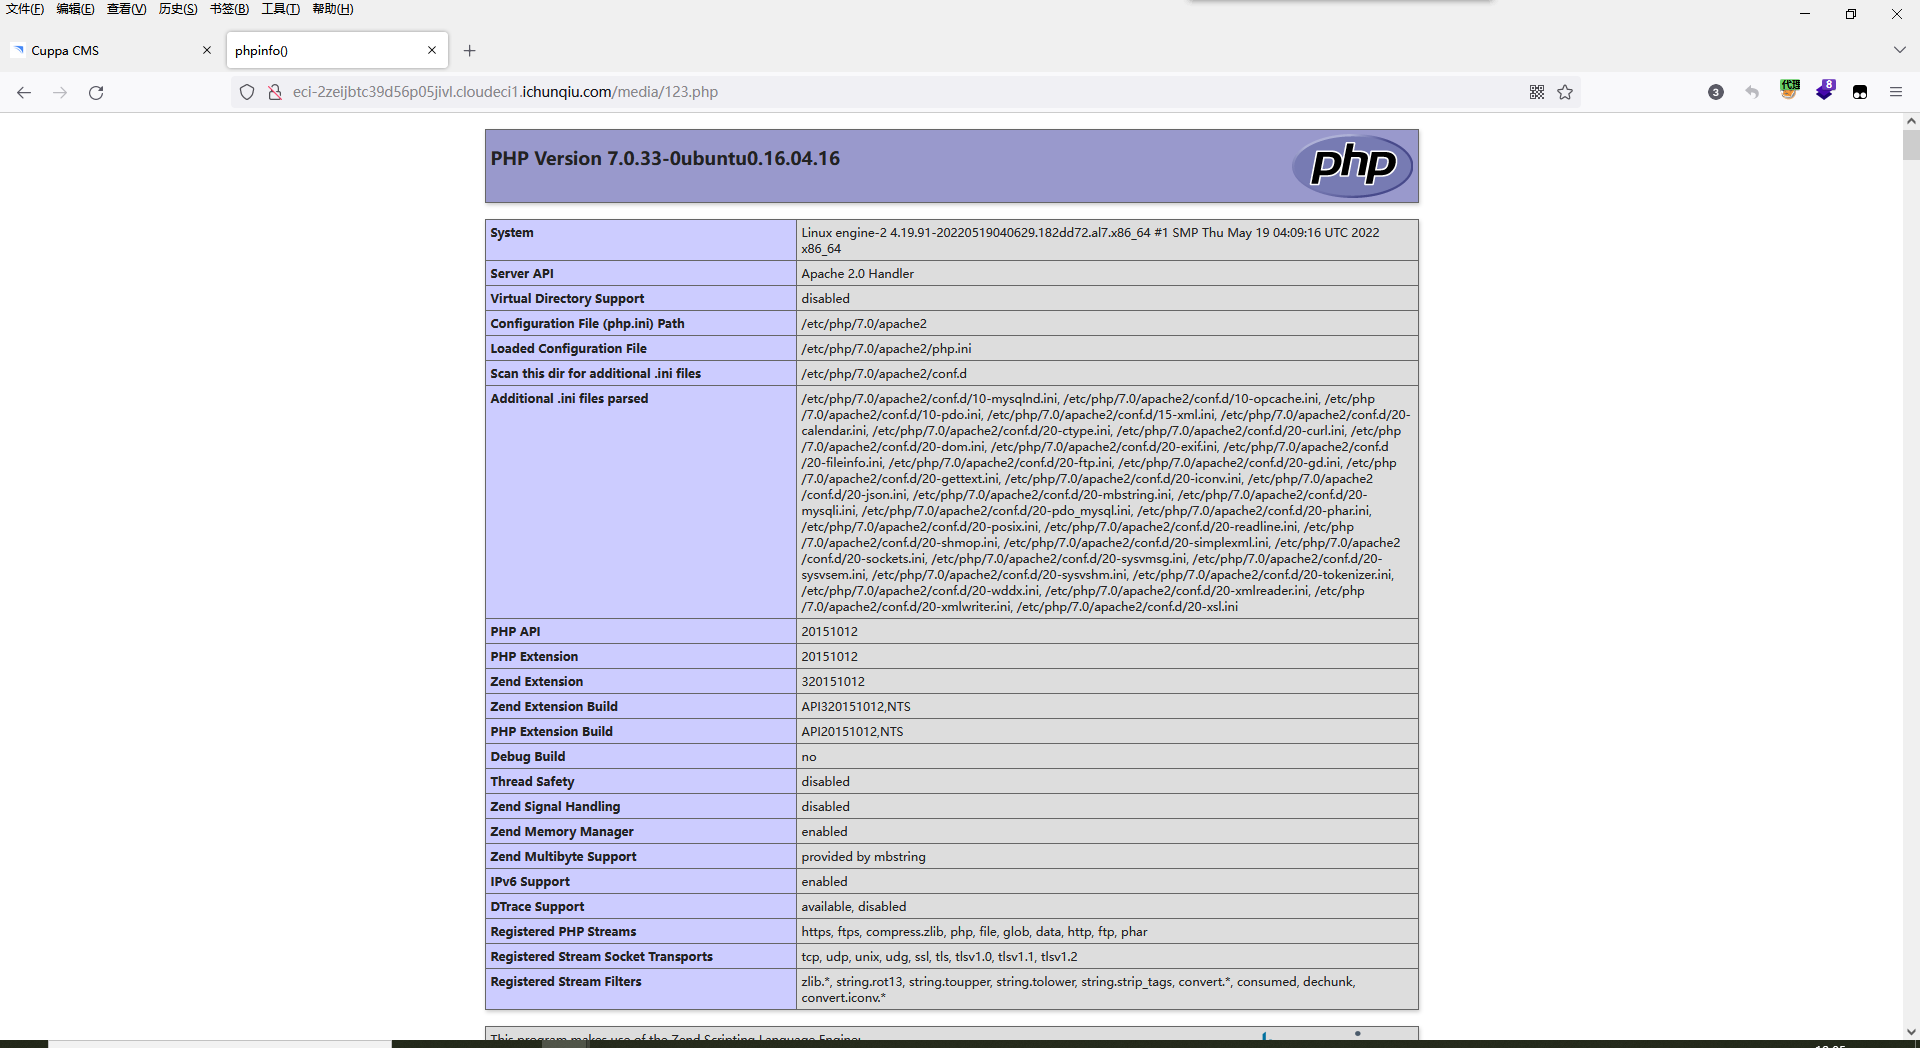The width and height of the screenshot is (1920, 1048).
Task: Click the PHP Version 7.0.33 heading
Action: pyautogui.click(x=665, y=158)
